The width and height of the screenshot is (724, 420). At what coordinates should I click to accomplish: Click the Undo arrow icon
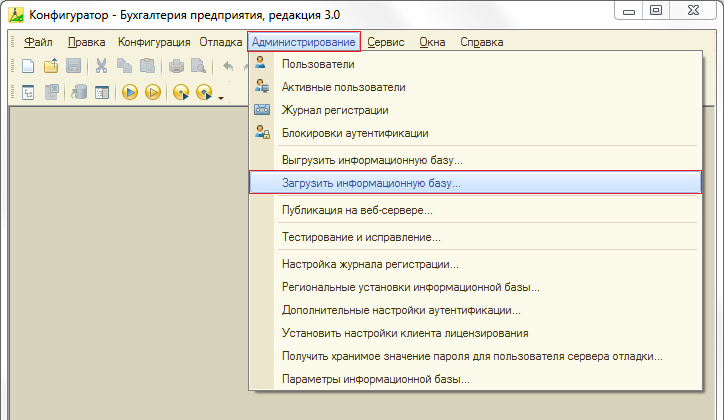pyautogui.click(x=228, y=66)
